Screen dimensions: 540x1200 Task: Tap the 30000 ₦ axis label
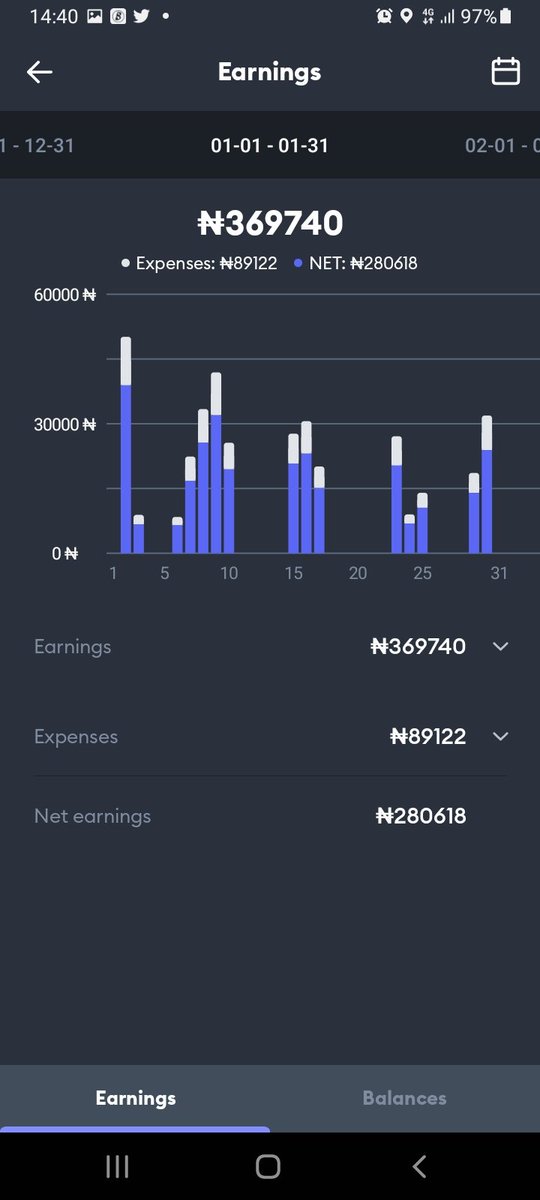click(64, 424)
